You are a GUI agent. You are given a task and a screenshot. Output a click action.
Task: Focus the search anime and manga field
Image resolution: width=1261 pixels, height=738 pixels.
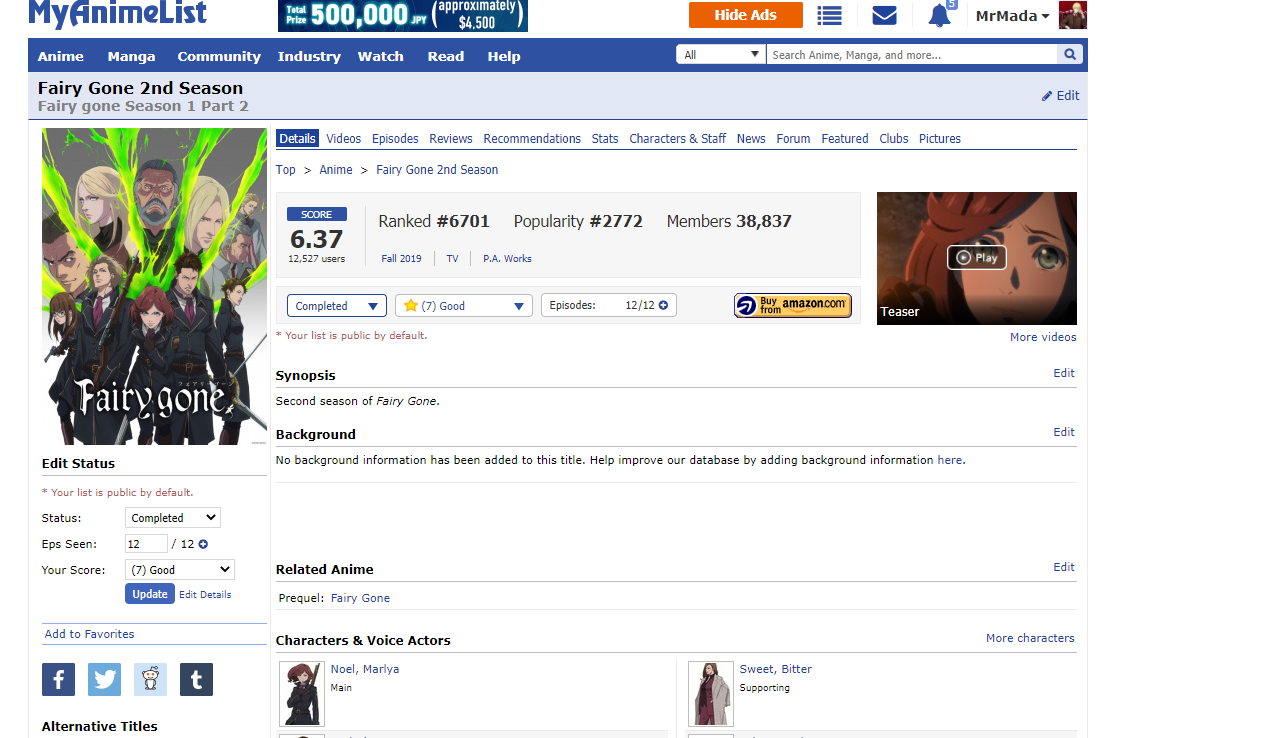click(x=912, y=55)
